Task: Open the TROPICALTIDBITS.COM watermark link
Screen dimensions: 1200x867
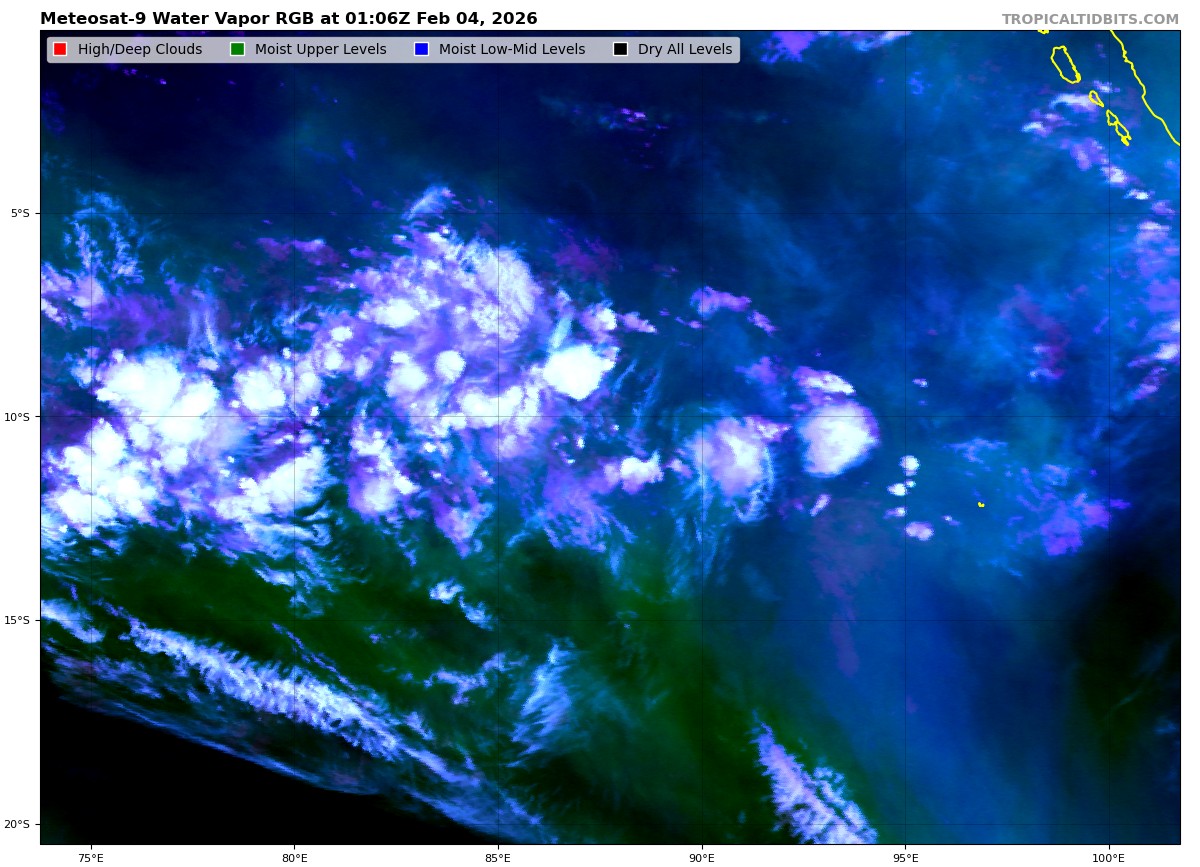Action: point(1090,20)
